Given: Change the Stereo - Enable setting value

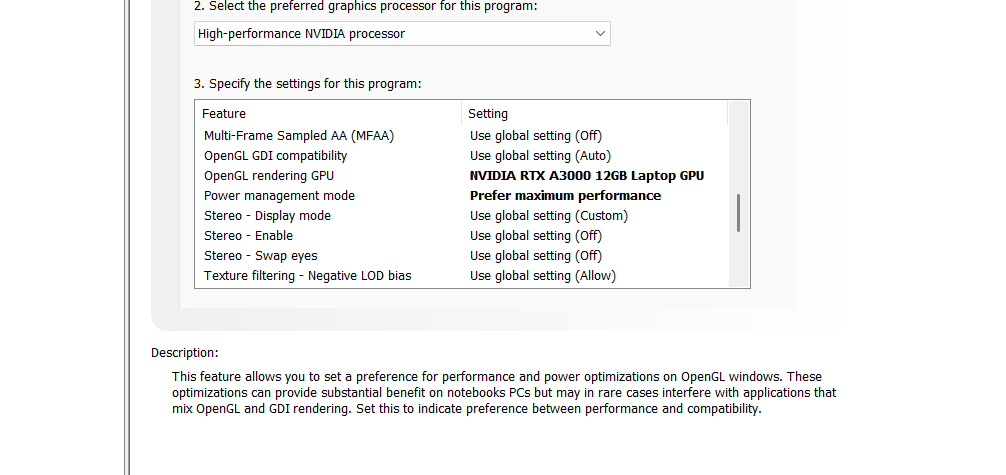Looking at the screenshot, I should [x=535, y=236].
